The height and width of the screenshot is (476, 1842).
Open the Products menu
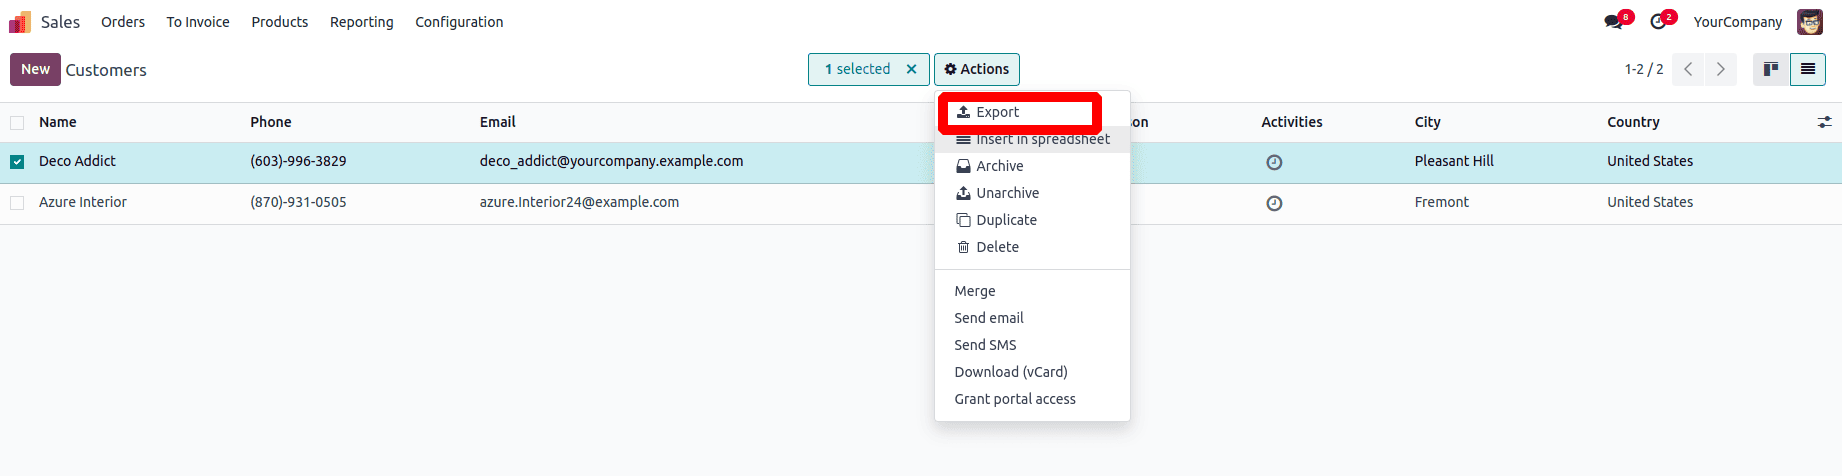280,22
